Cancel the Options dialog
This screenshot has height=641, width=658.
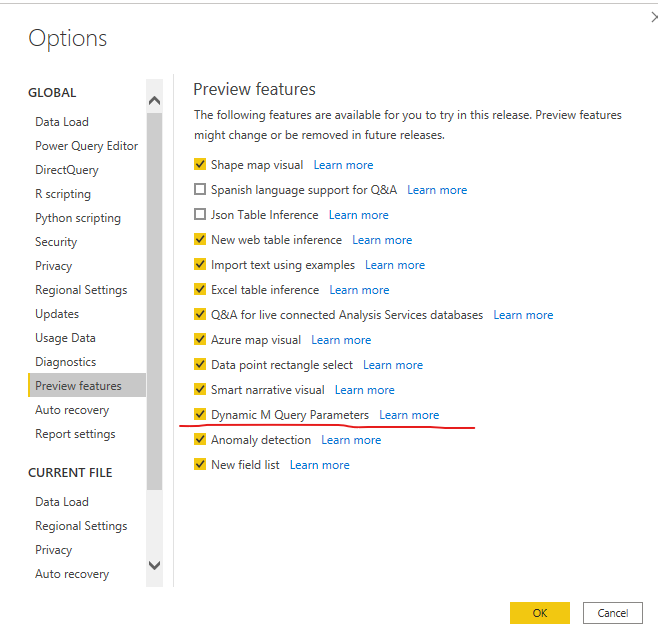[613, 613]
